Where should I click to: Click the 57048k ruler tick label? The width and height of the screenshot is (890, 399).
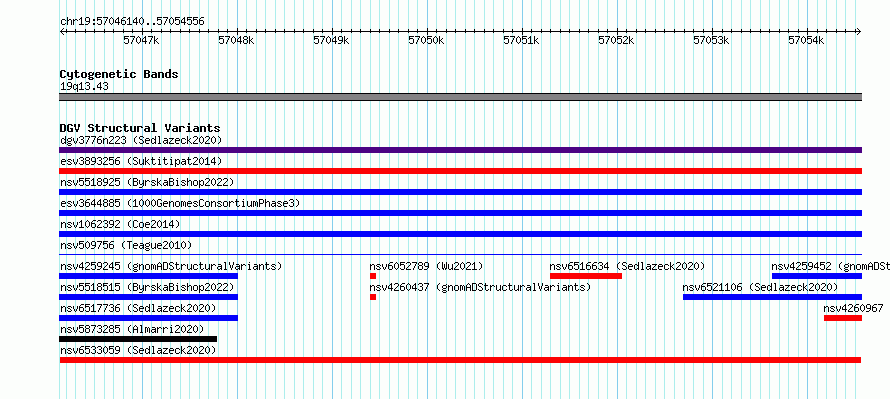click(x=237, y=40)
